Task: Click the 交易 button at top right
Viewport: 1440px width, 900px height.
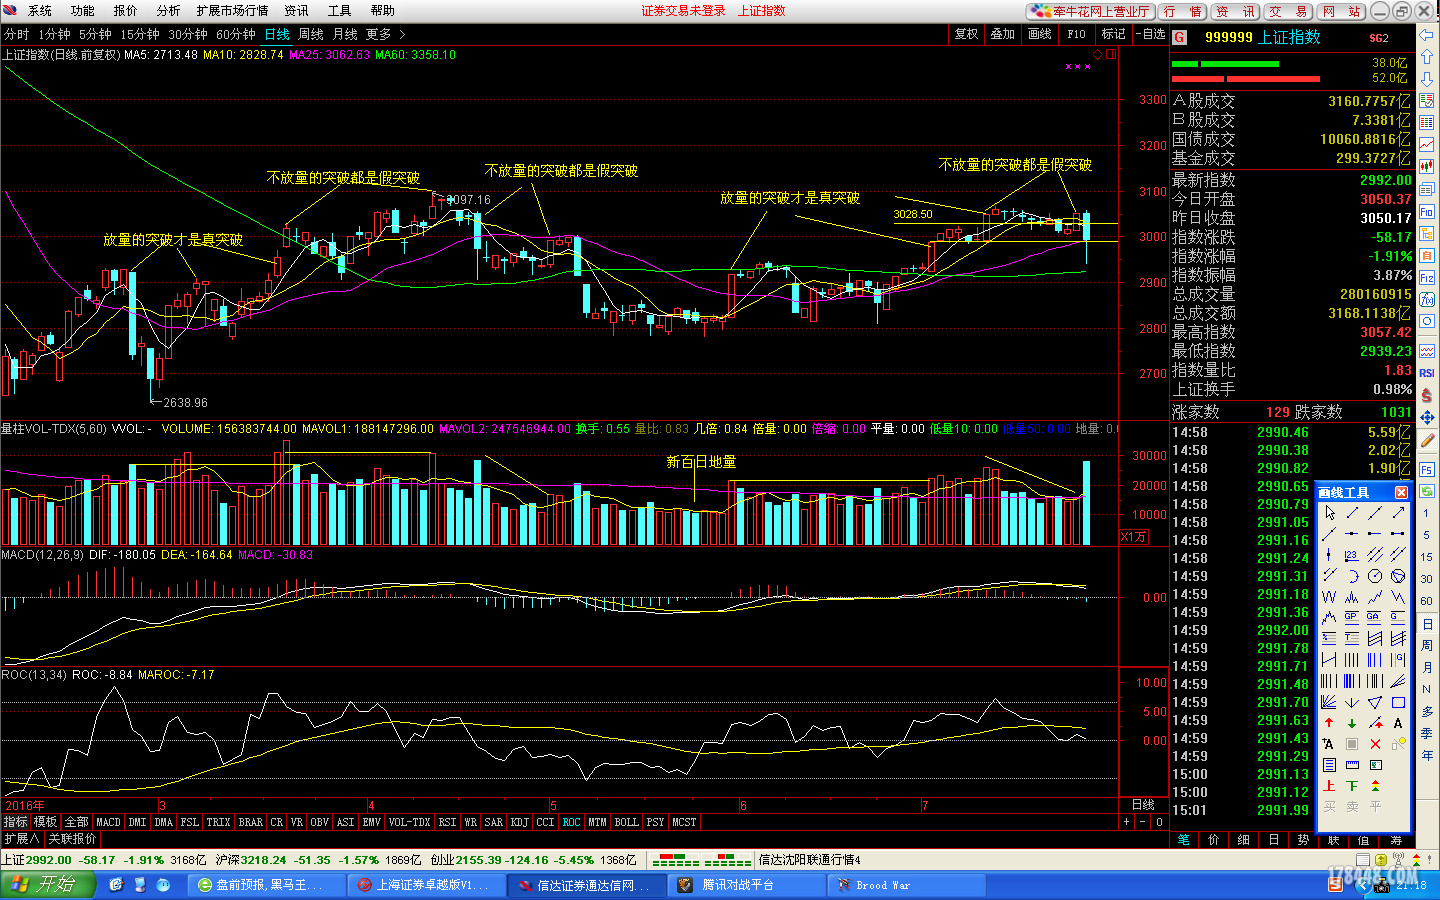Action: click(x=1287, y=11)
